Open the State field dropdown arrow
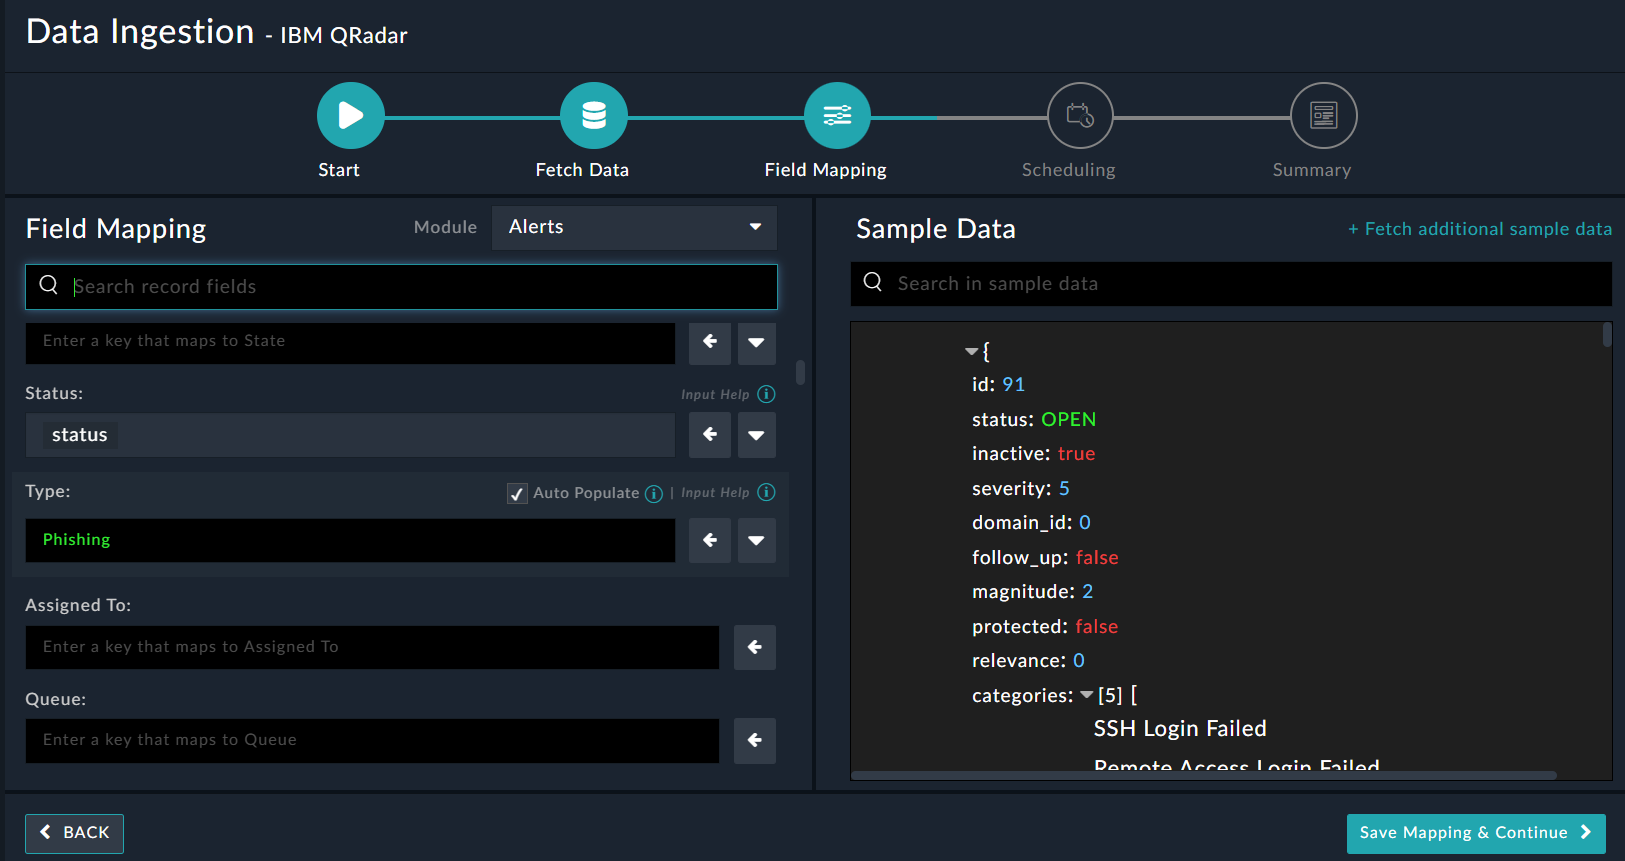This screenshot has height=861, width=1625. click(757, 342)
